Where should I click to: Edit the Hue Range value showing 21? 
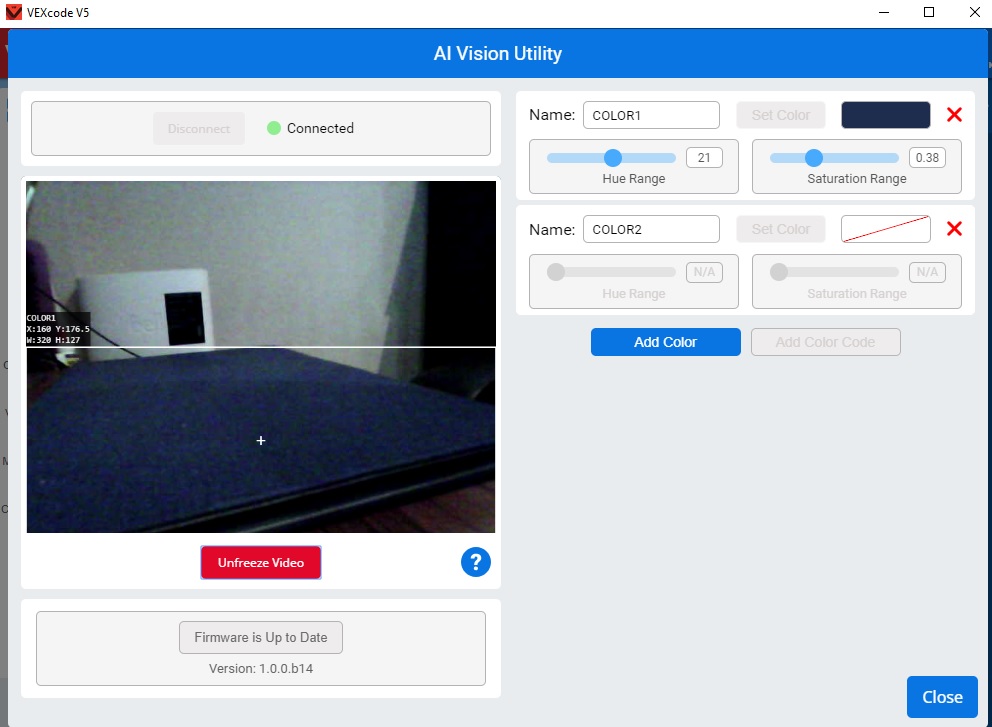(x=705, y=157)
